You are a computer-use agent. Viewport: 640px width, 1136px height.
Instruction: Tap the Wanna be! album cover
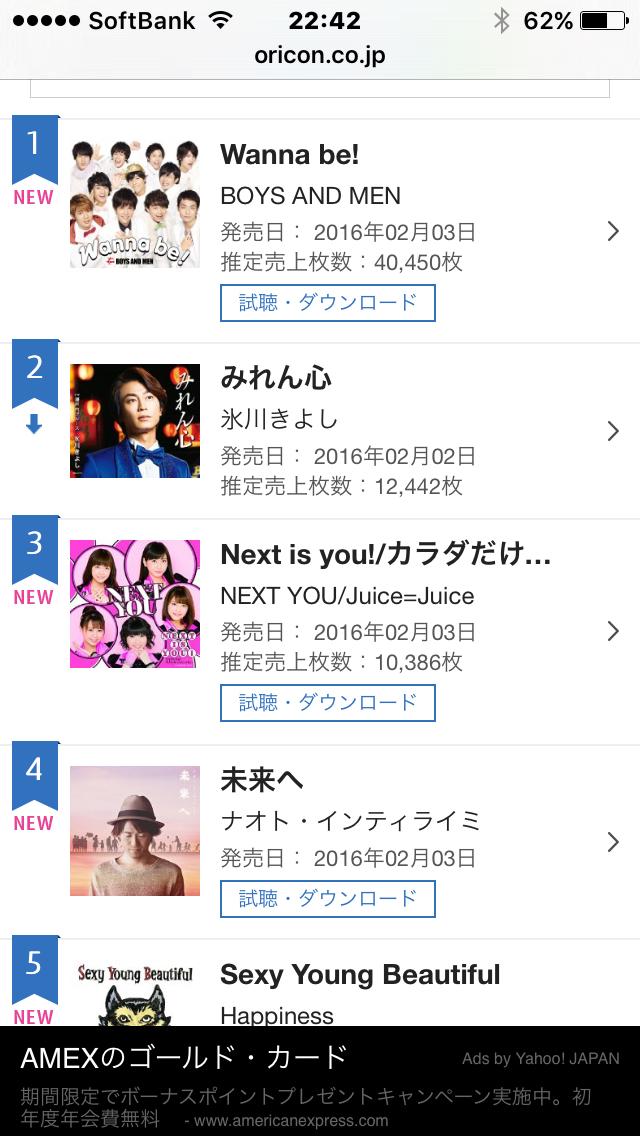pyautogui.click(x=135, y=205)
